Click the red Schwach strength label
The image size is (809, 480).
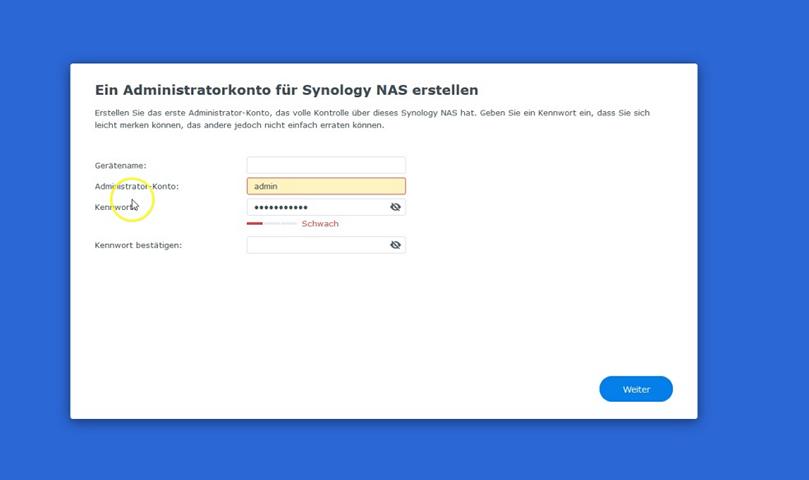point(320,223)
